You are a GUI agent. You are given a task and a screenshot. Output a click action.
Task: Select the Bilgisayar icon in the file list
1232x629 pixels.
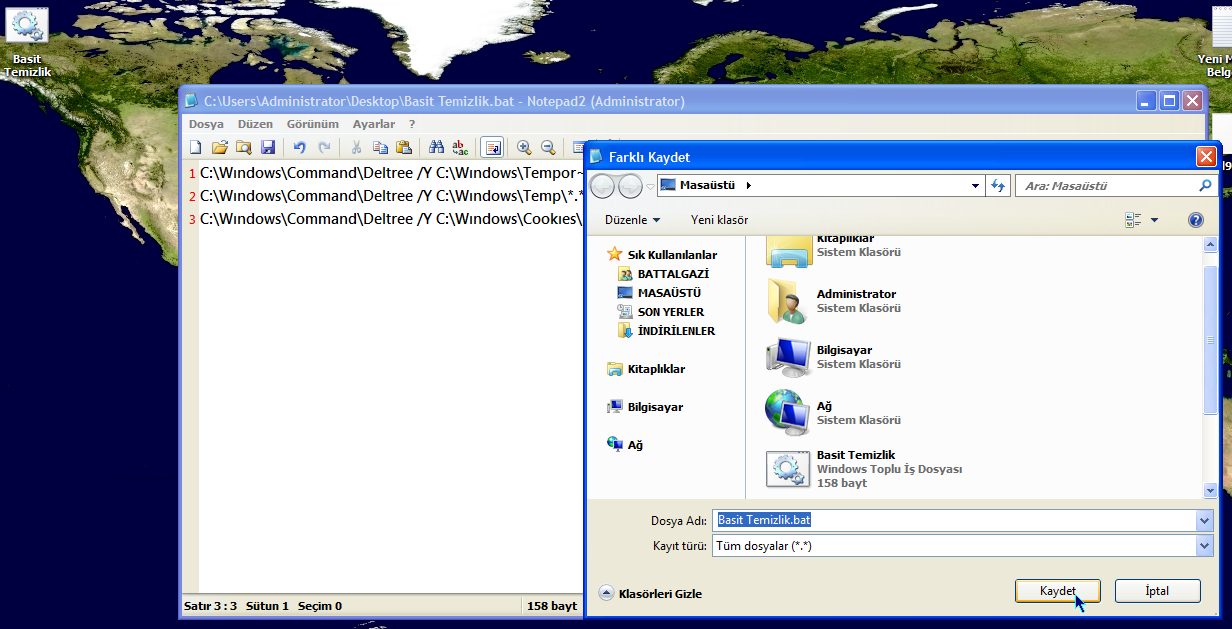tap(787, 357)
